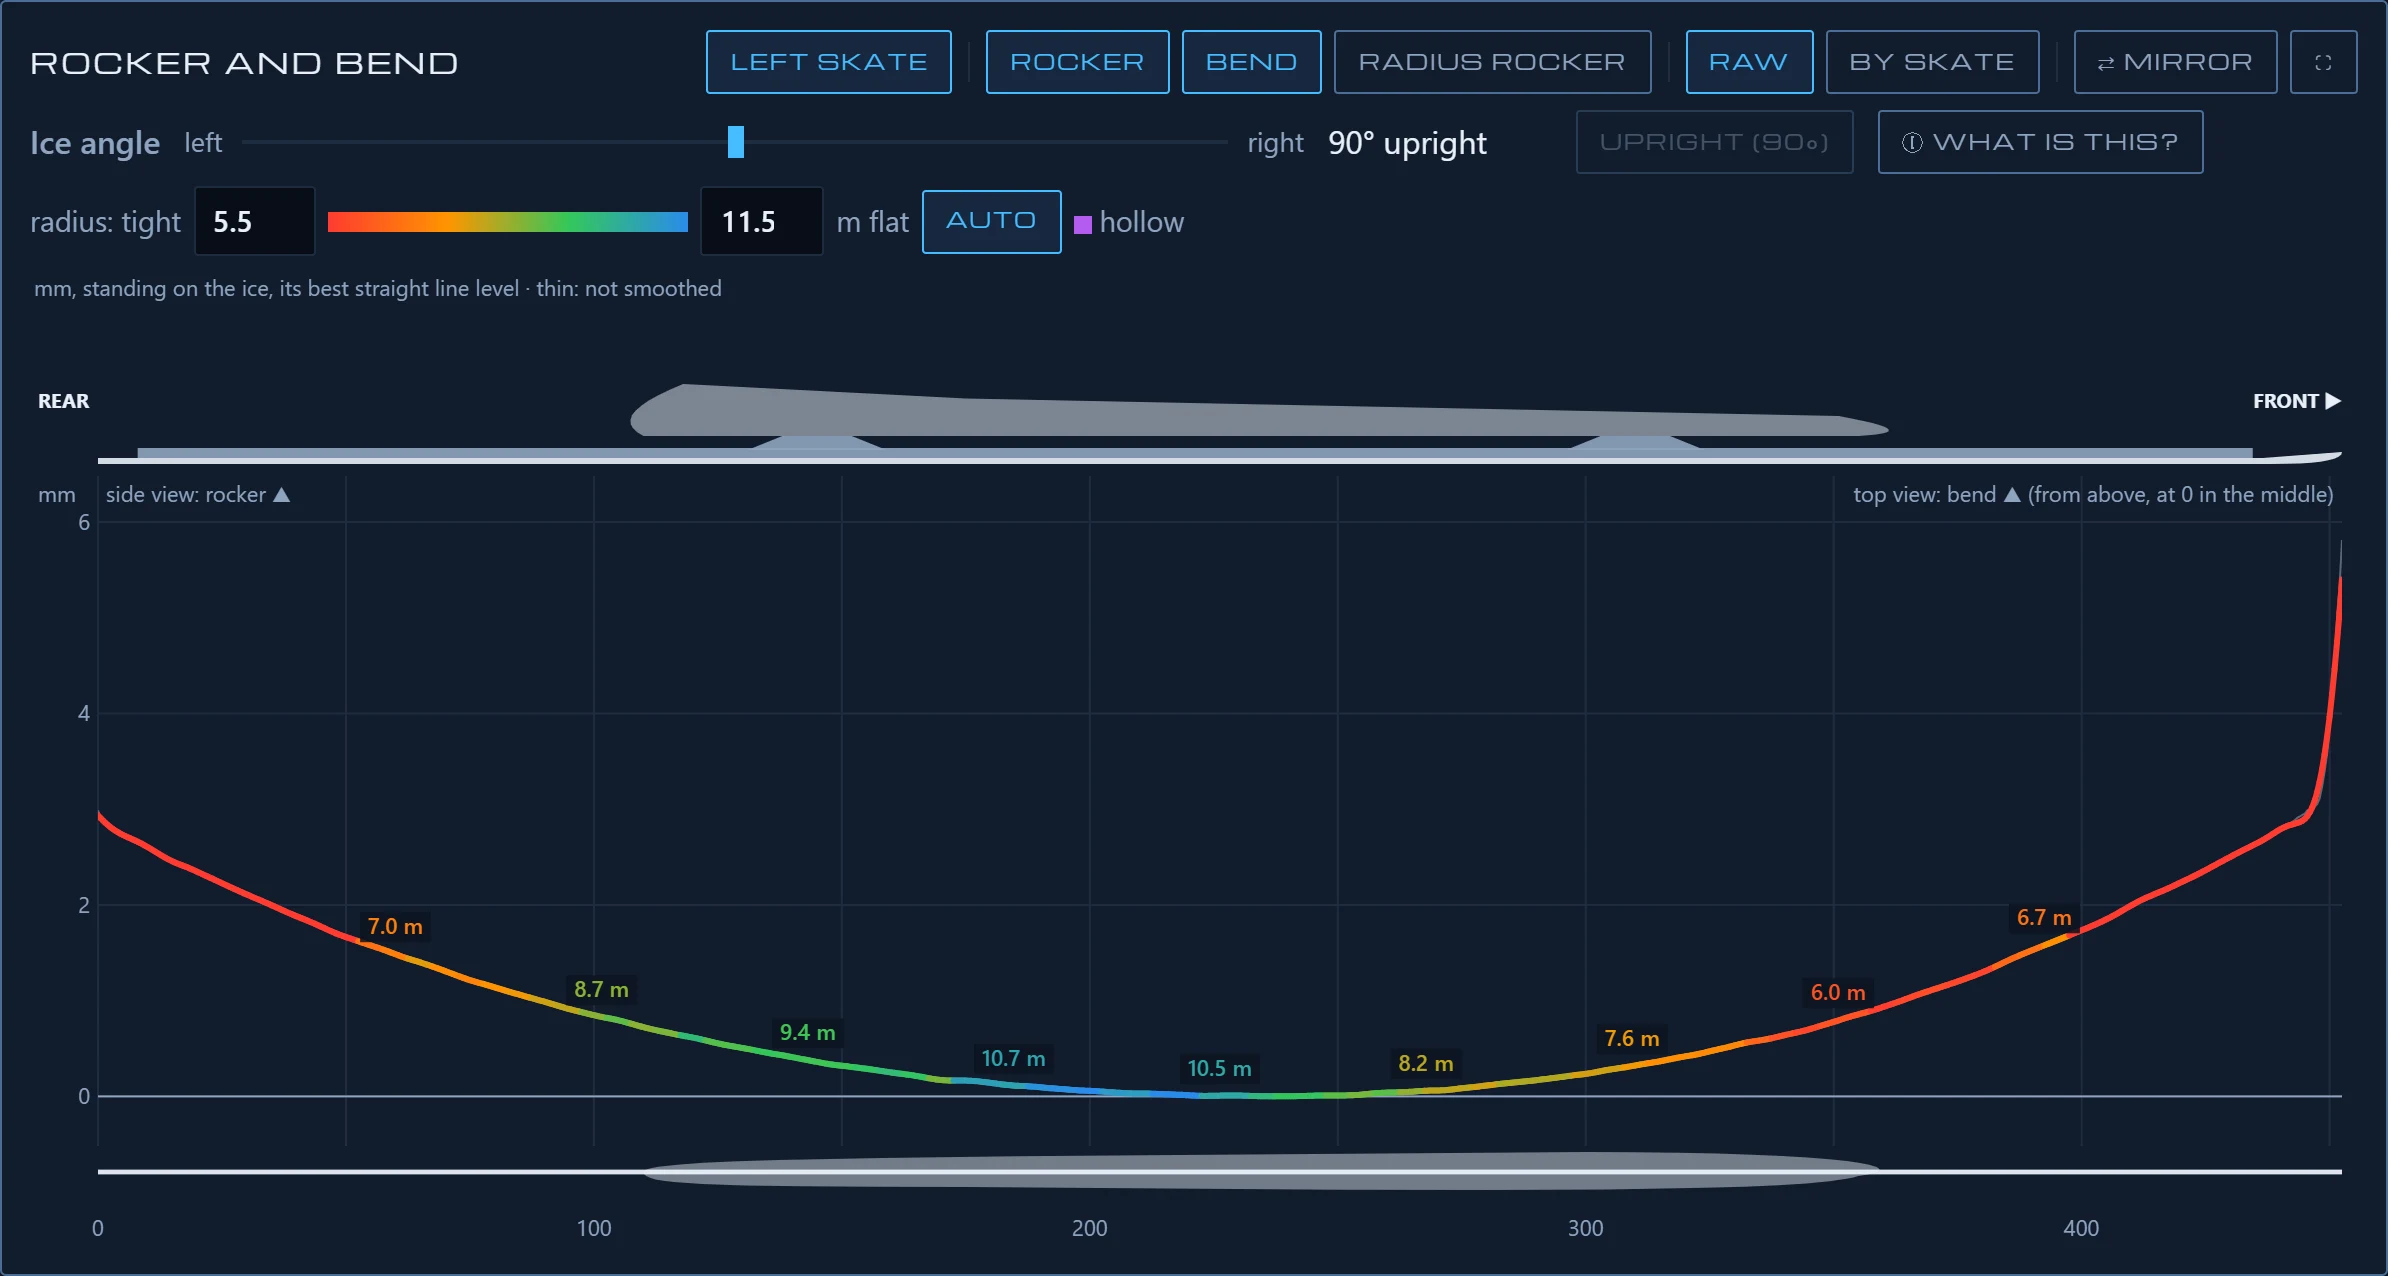Click the 6.7 m radius label
Image resolution: width=2388 pixels, height=1276 pixels.
[x=2043, y=917]
